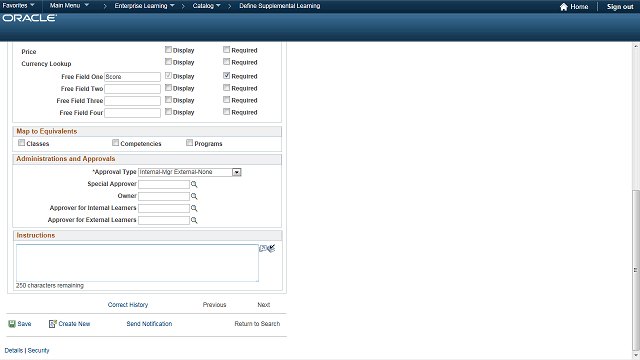Click the Free Field Two input
640x360 pixels.
click(x=132, y=89)
